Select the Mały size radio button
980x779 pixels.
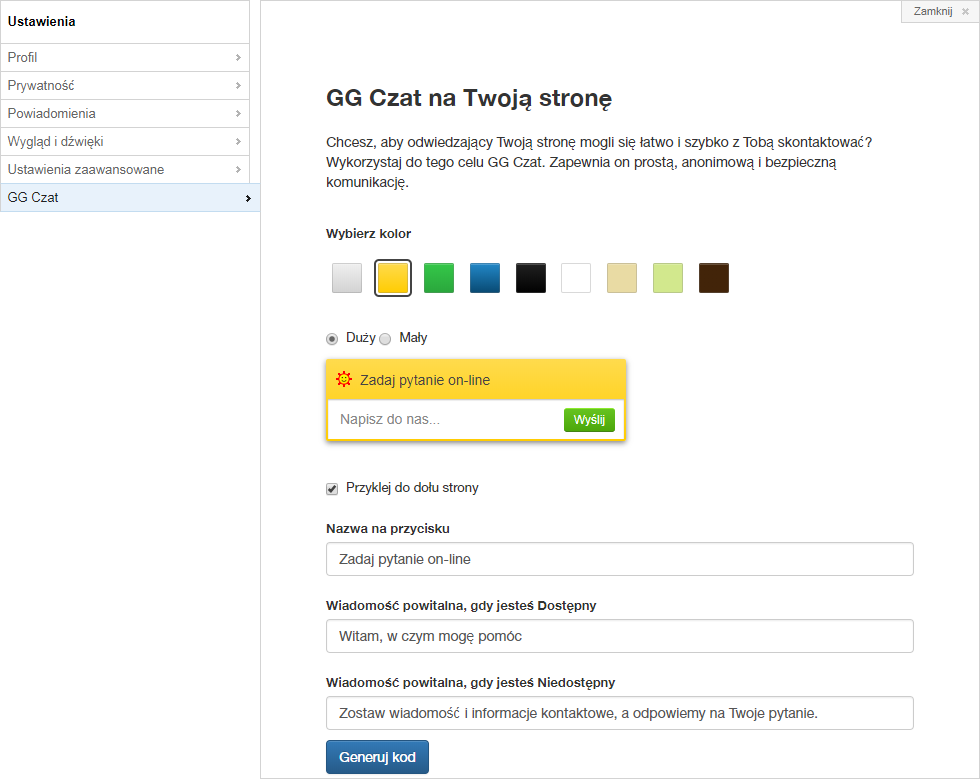click(x=385, y=339)
